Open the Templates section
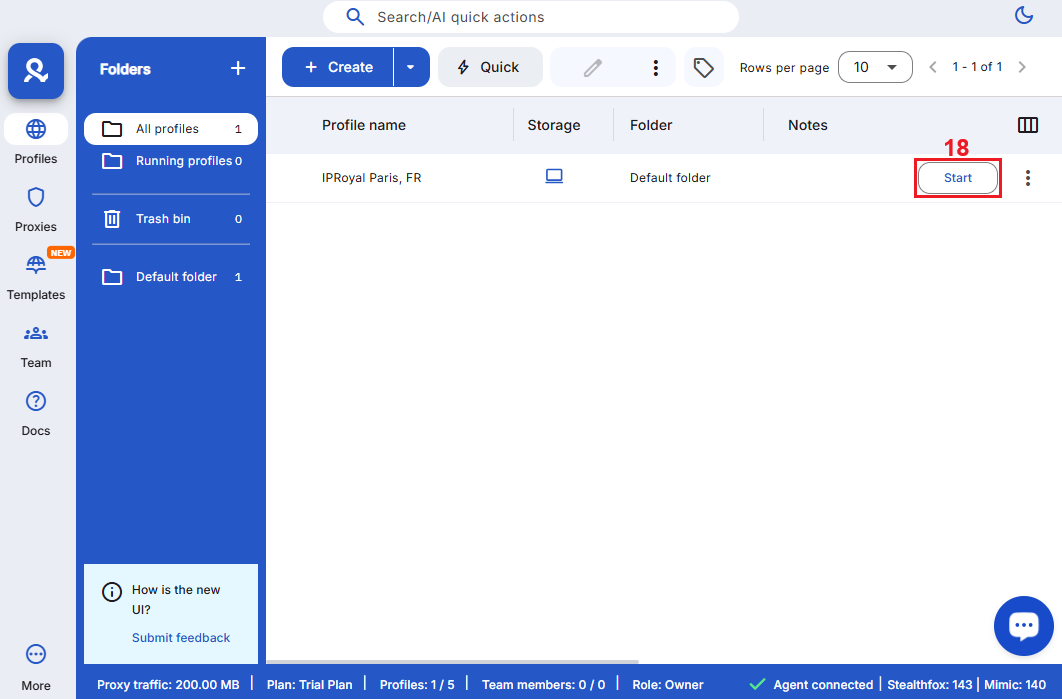 click(36, 265)
